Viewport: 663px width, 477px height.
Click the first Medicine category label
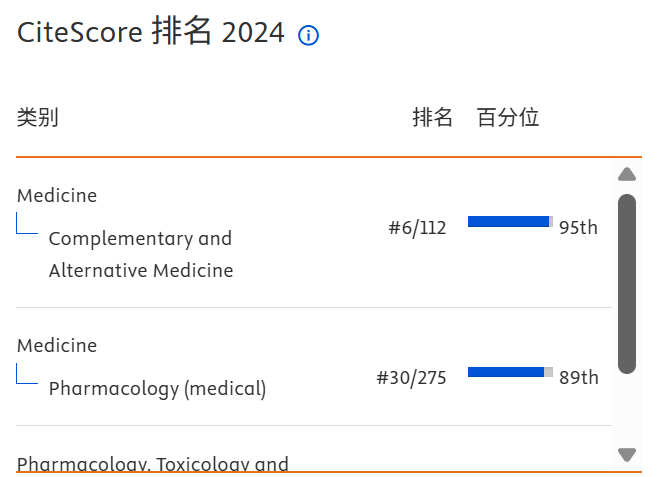(x=57, y=195)
